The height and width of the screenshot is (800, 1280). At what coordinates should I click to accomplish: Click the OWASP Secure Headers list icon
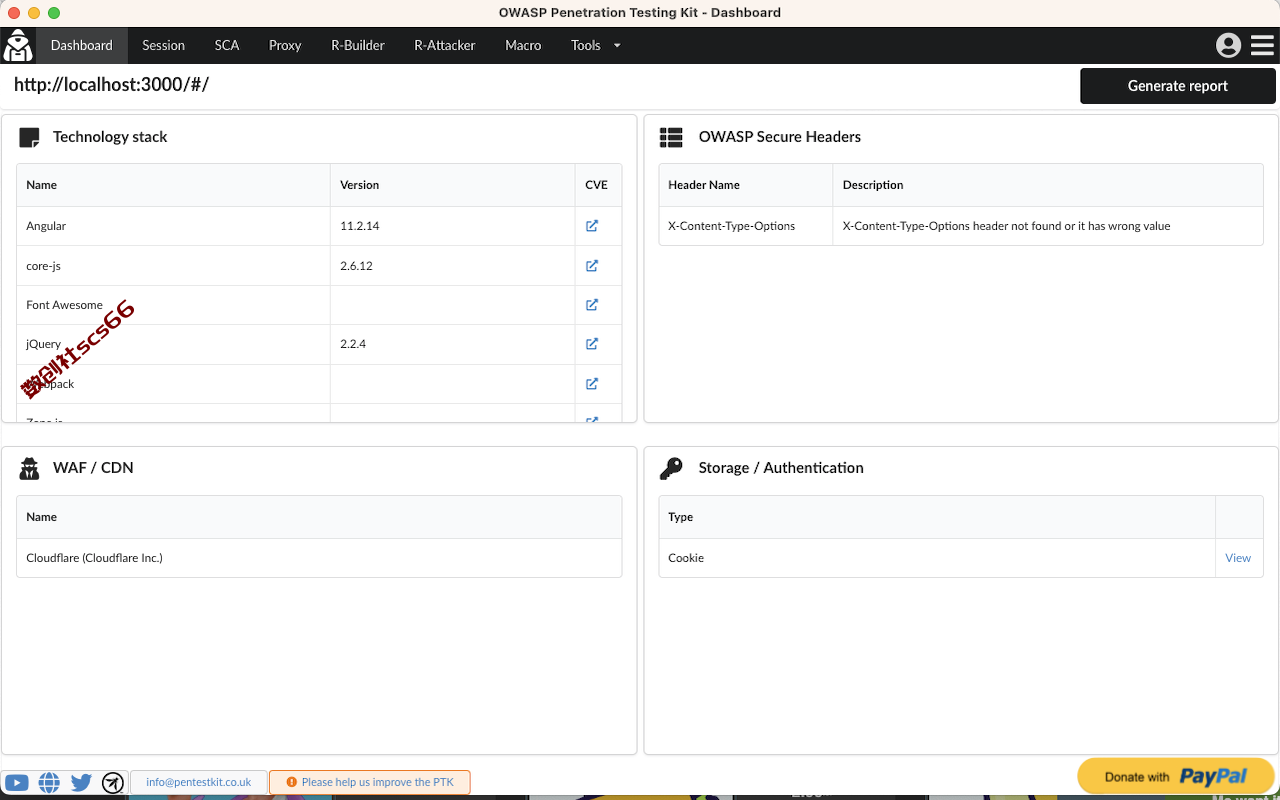point(671,137)
